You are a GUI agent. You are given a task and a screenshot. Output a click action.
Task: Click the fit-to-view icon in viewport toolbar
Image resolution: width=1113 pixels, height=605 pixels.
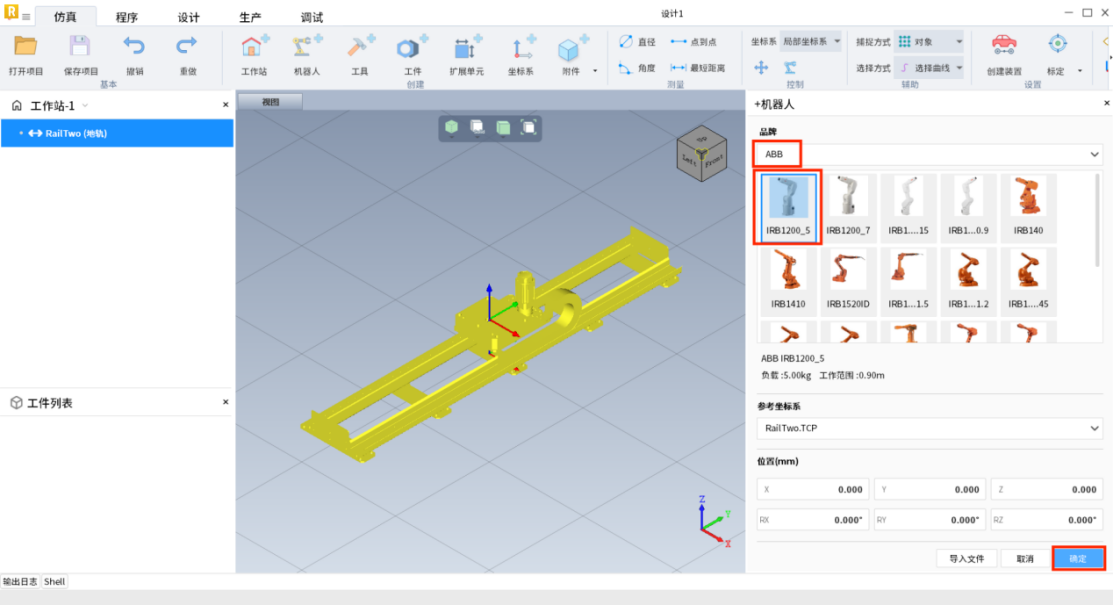(x=529, y=127)
